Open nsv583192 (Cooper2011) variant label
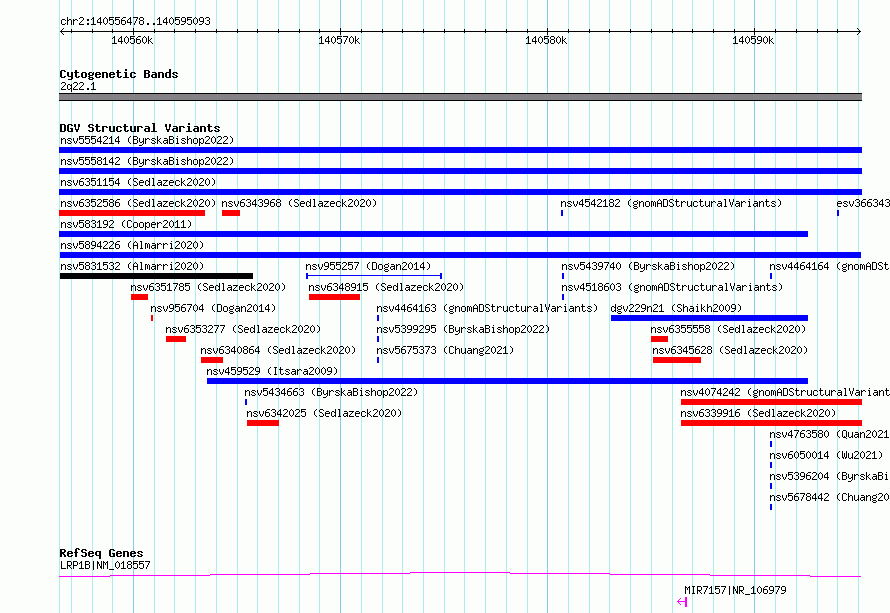The image size is (890, 613). point(126,224)
